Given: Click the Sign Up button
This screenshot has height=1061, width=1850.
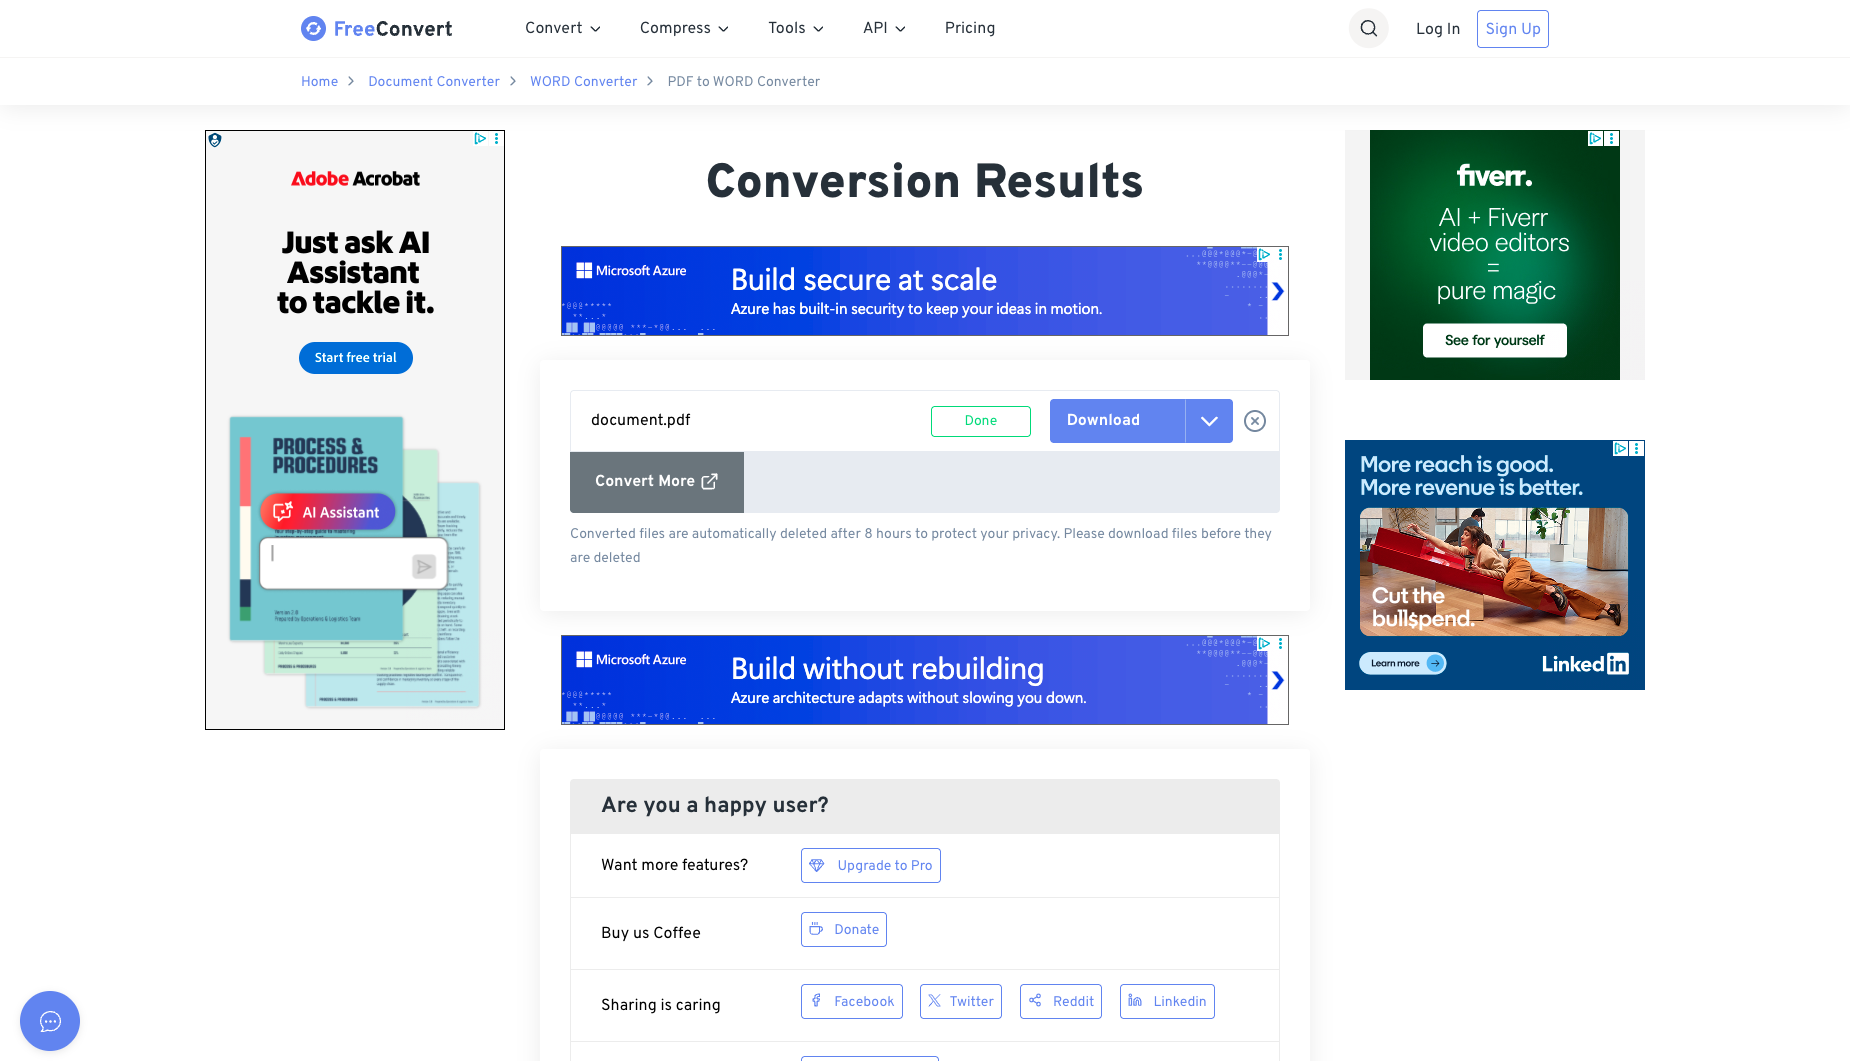Looking at the screenshot, I should [x=1513, y=29].
